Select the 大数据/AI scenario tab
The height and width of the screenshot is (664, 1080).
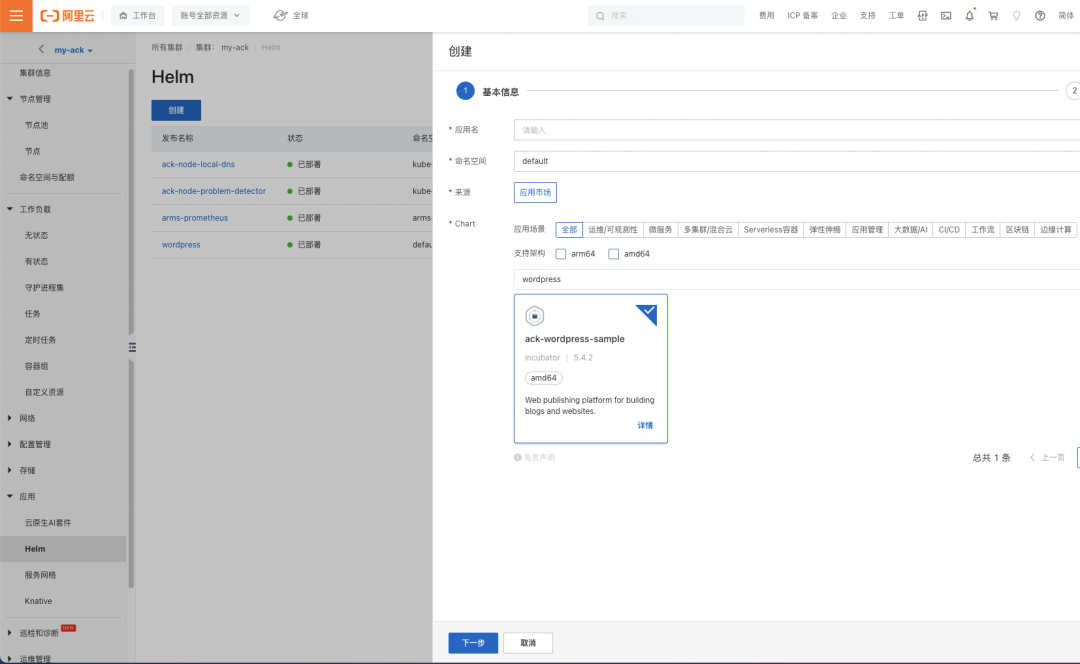(x=911, y=229)
